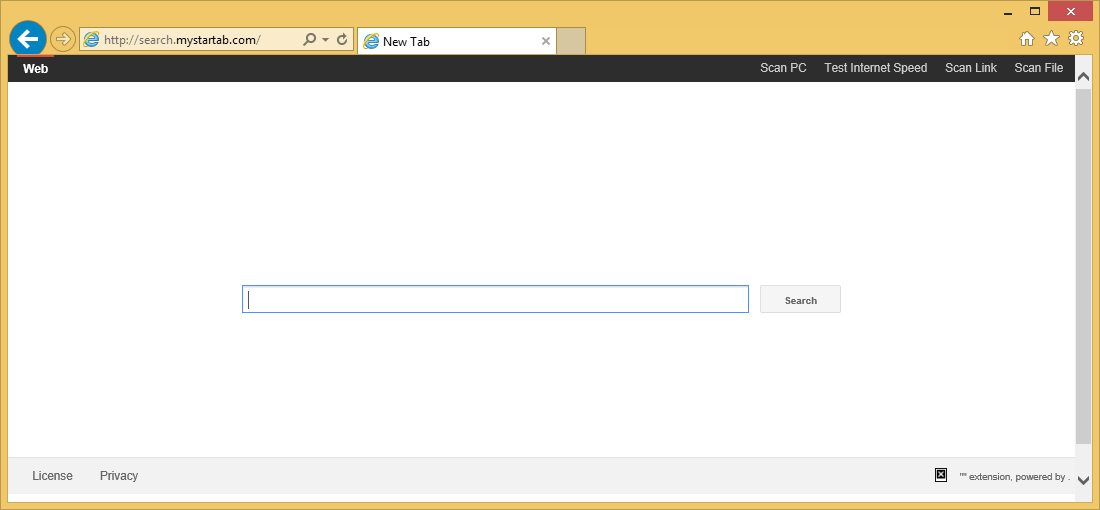Open Test Internet Speed link
The width and height of the screenshot is (1100, 510).
[x=875, y=68]
